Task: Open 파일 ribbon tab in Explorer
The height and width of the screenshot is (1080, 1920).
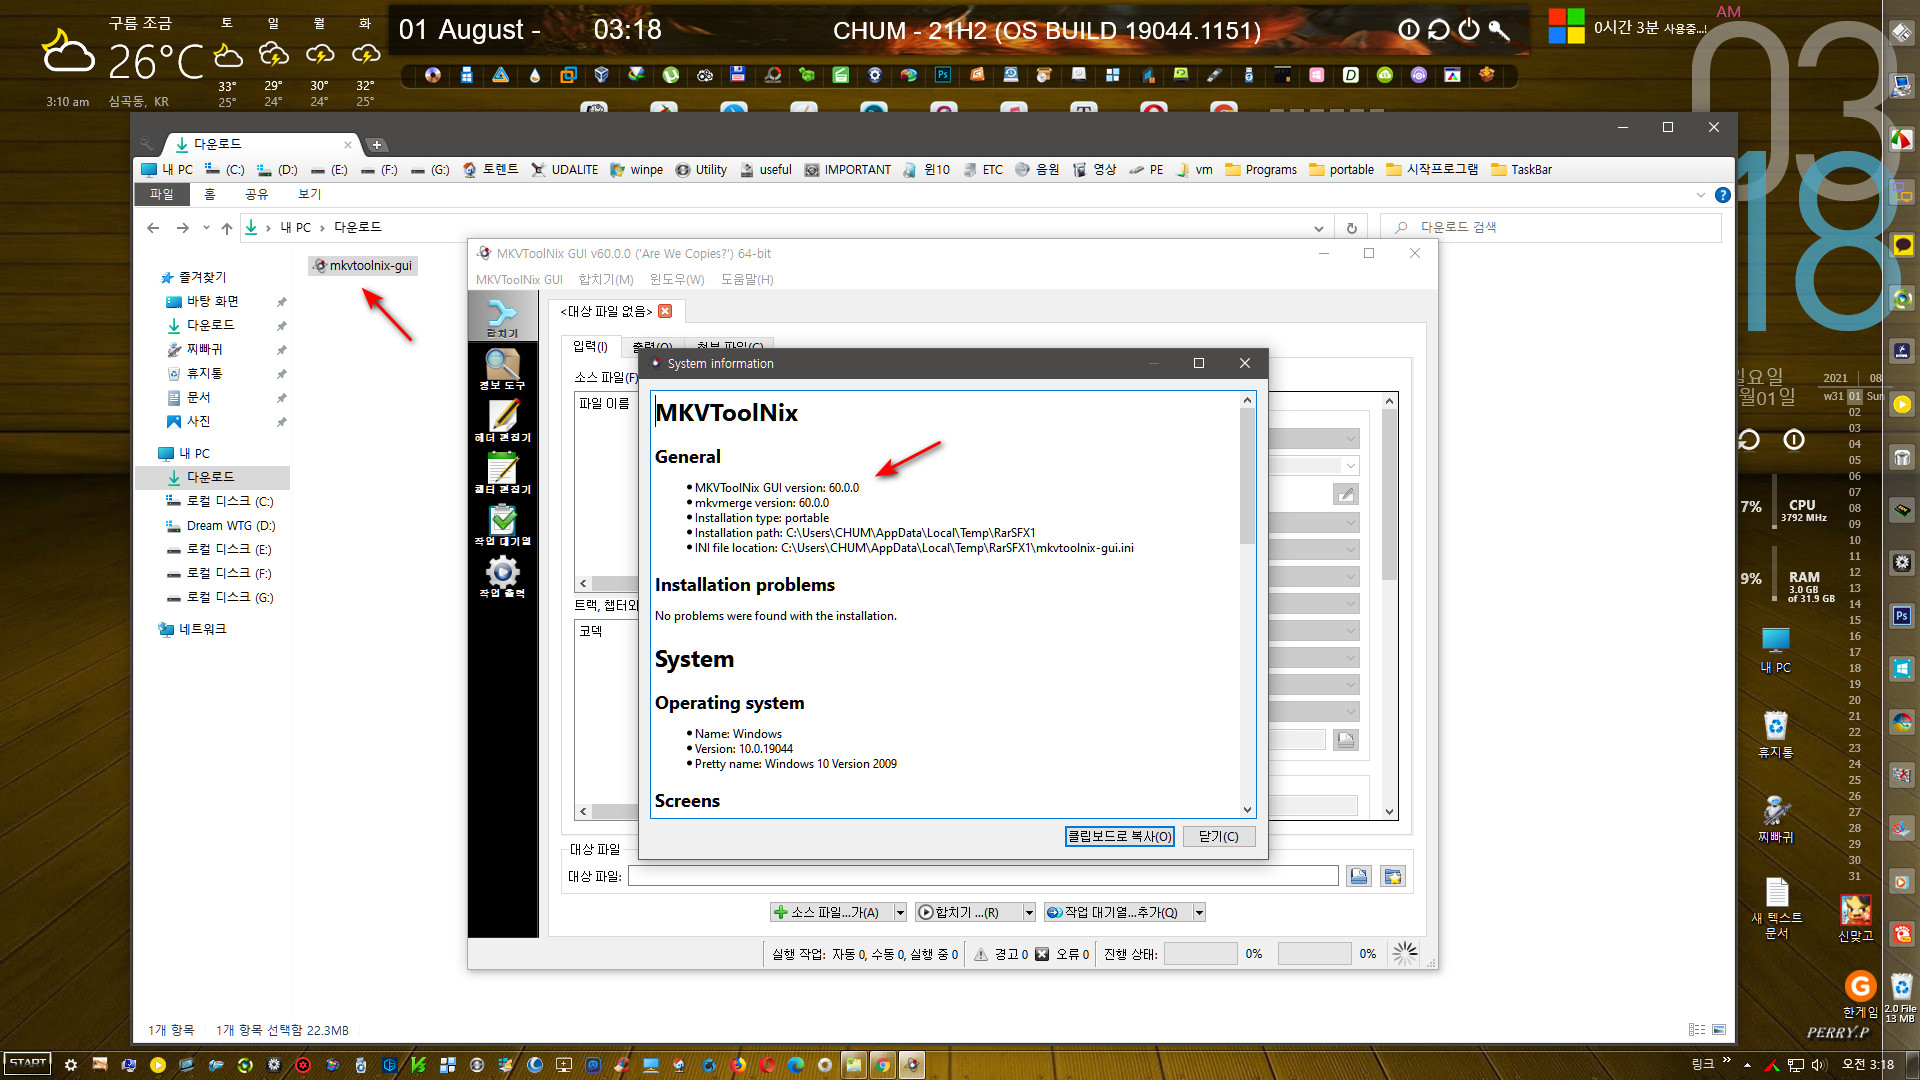Action: (161, 194)
